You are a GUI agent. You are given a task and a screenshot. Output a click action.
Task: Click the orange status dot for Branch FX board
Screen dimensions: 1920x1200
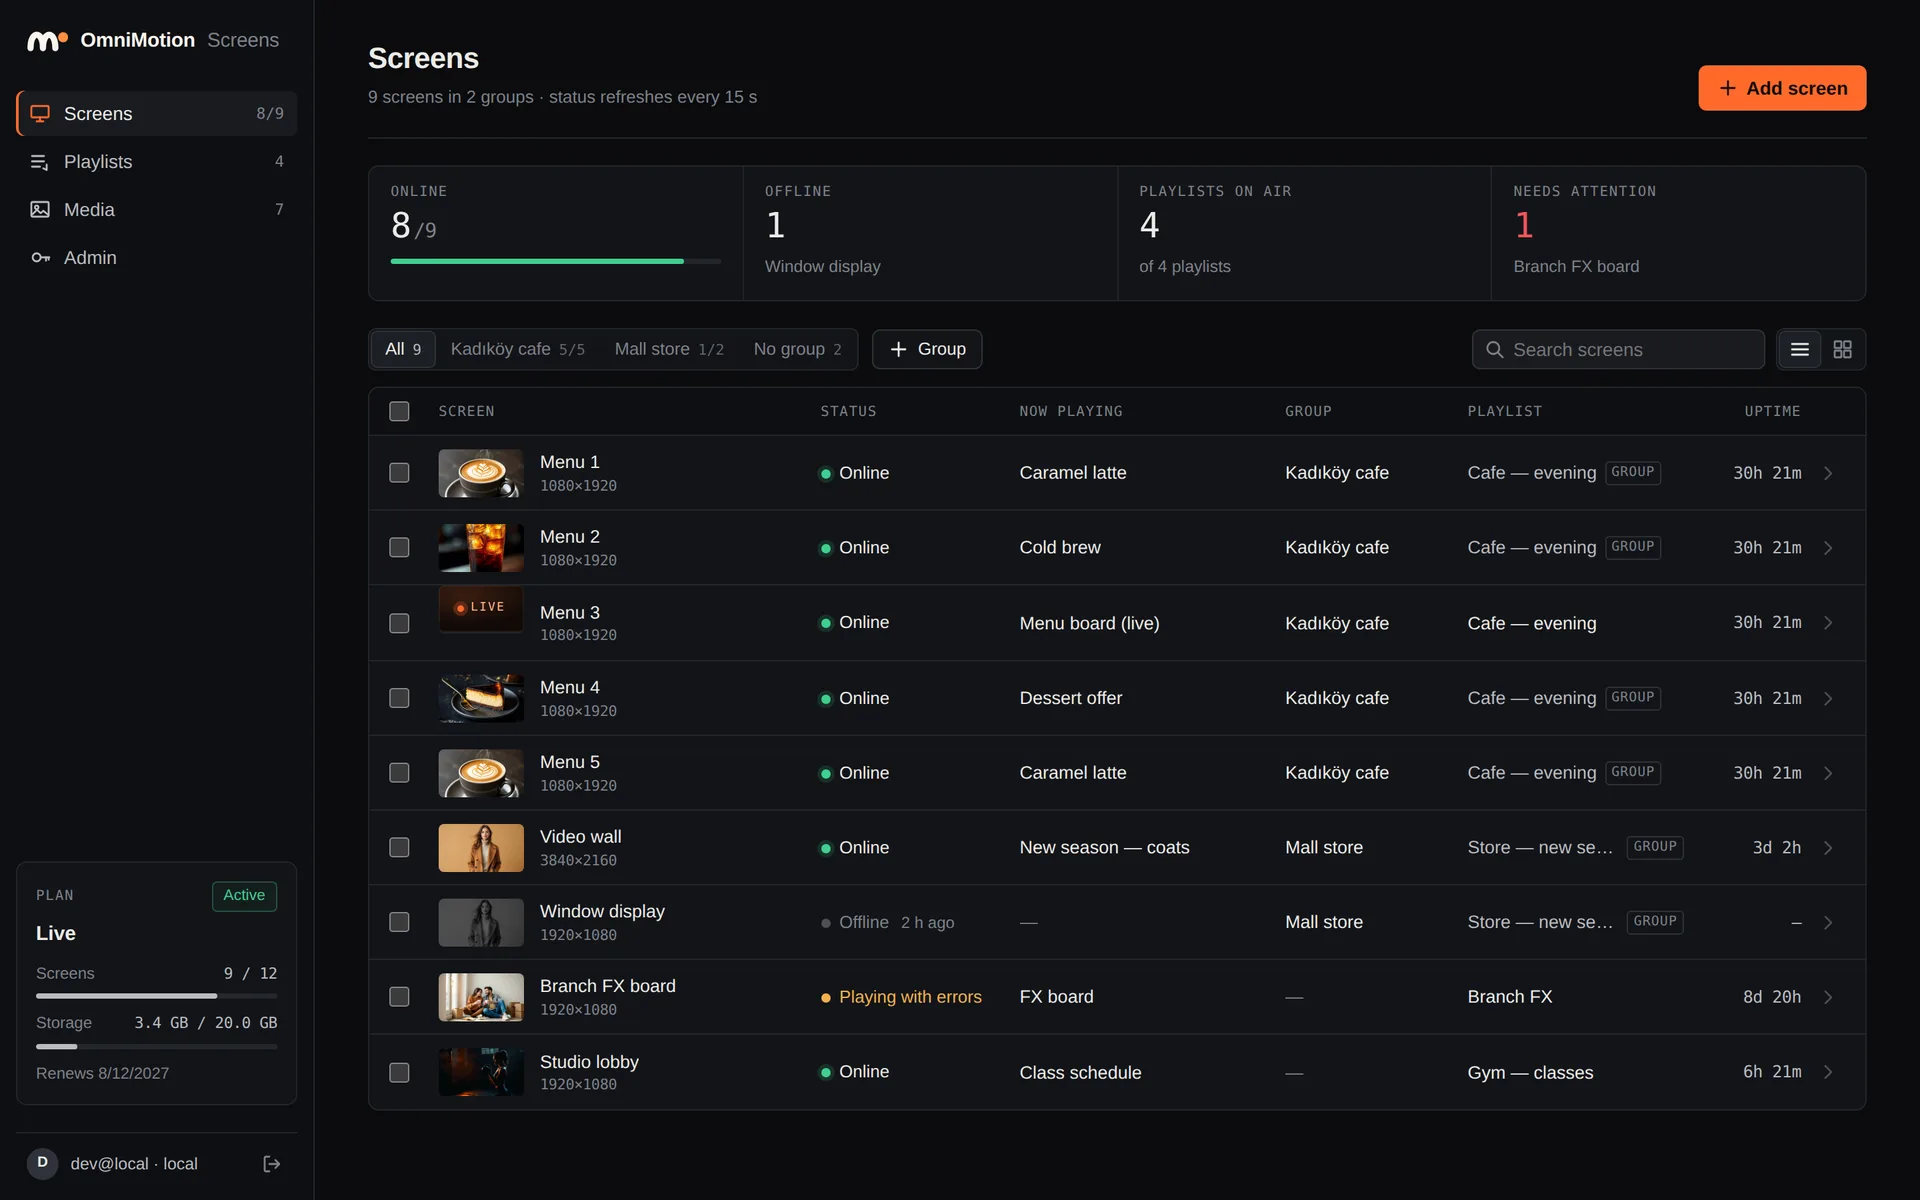coord(826,998)
